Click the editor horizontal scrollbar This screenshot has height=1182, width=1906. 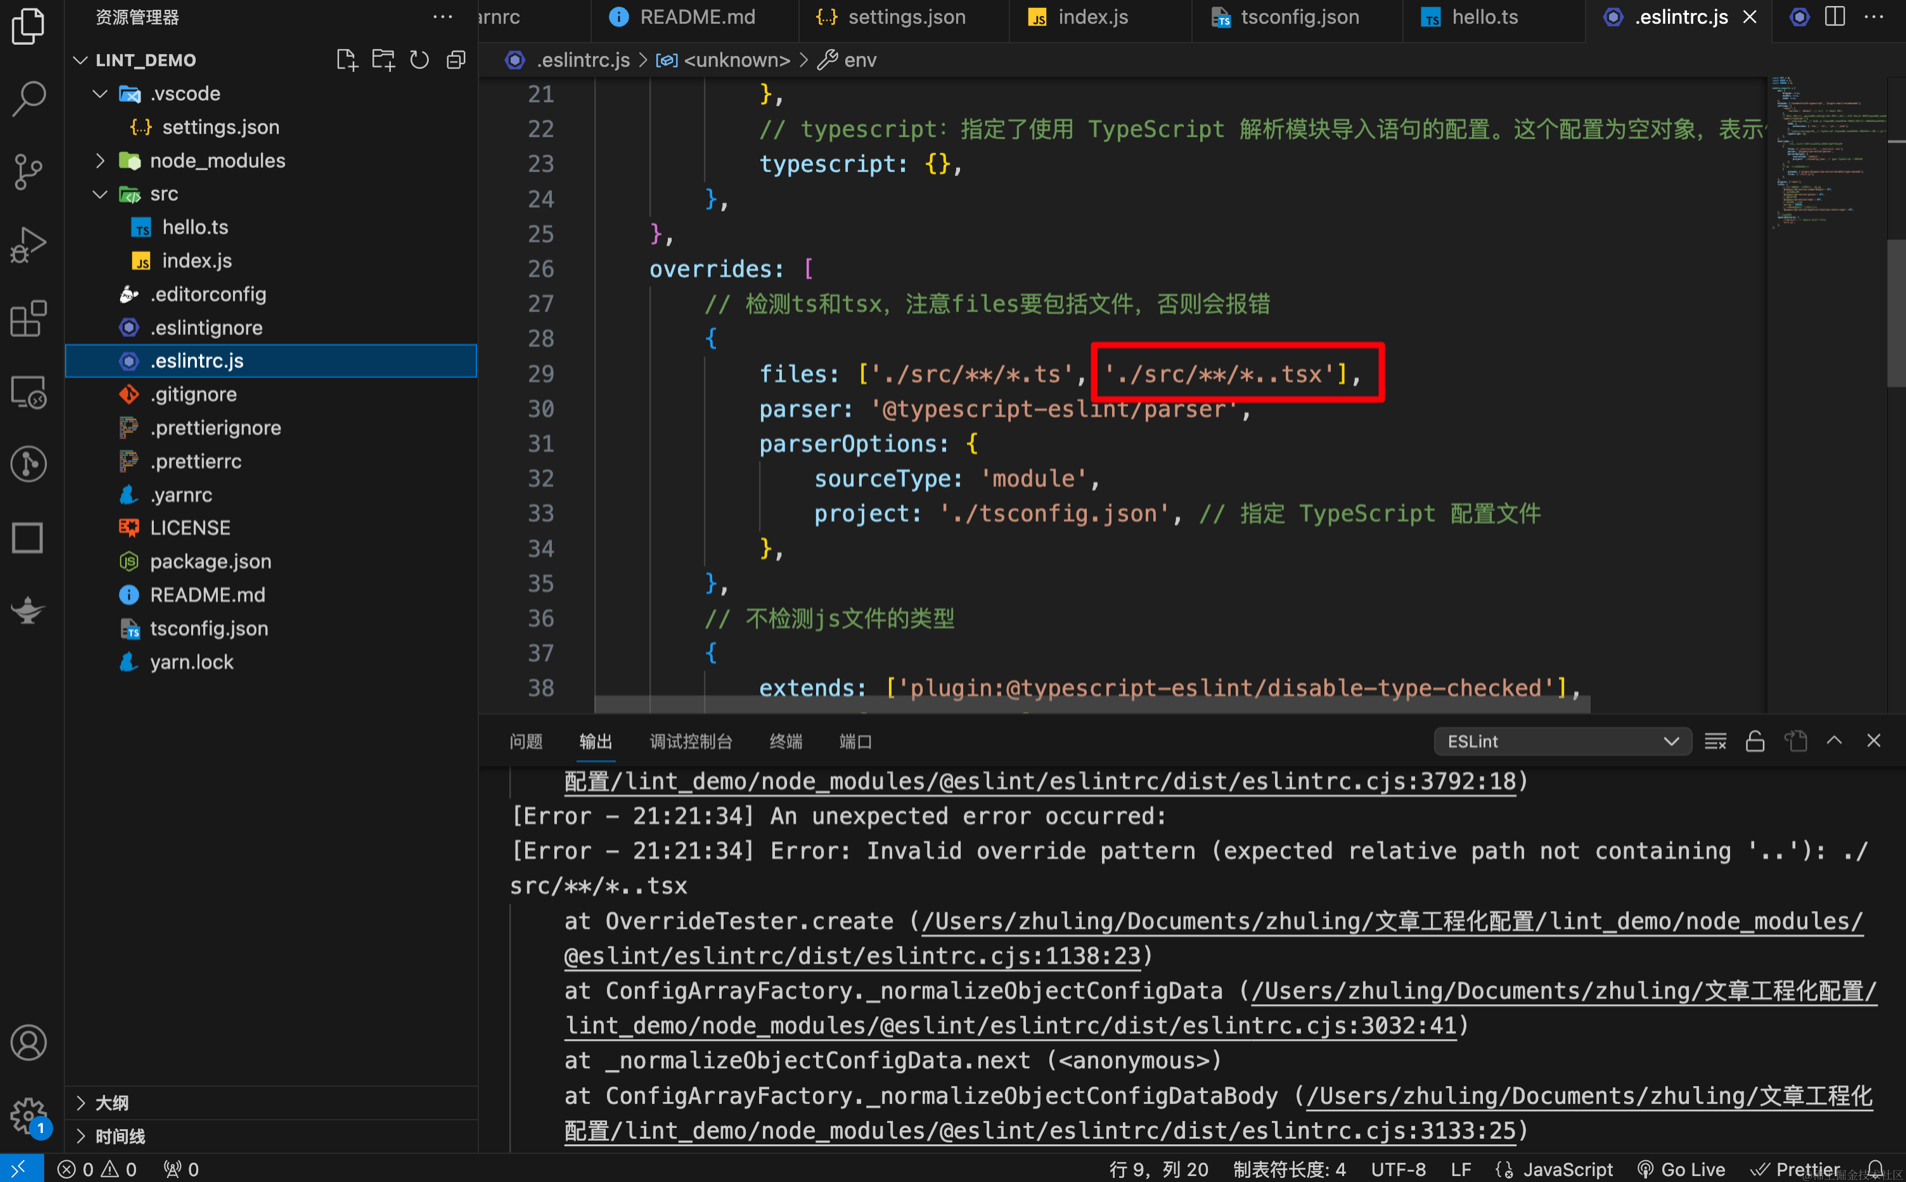click(1092, 704)
